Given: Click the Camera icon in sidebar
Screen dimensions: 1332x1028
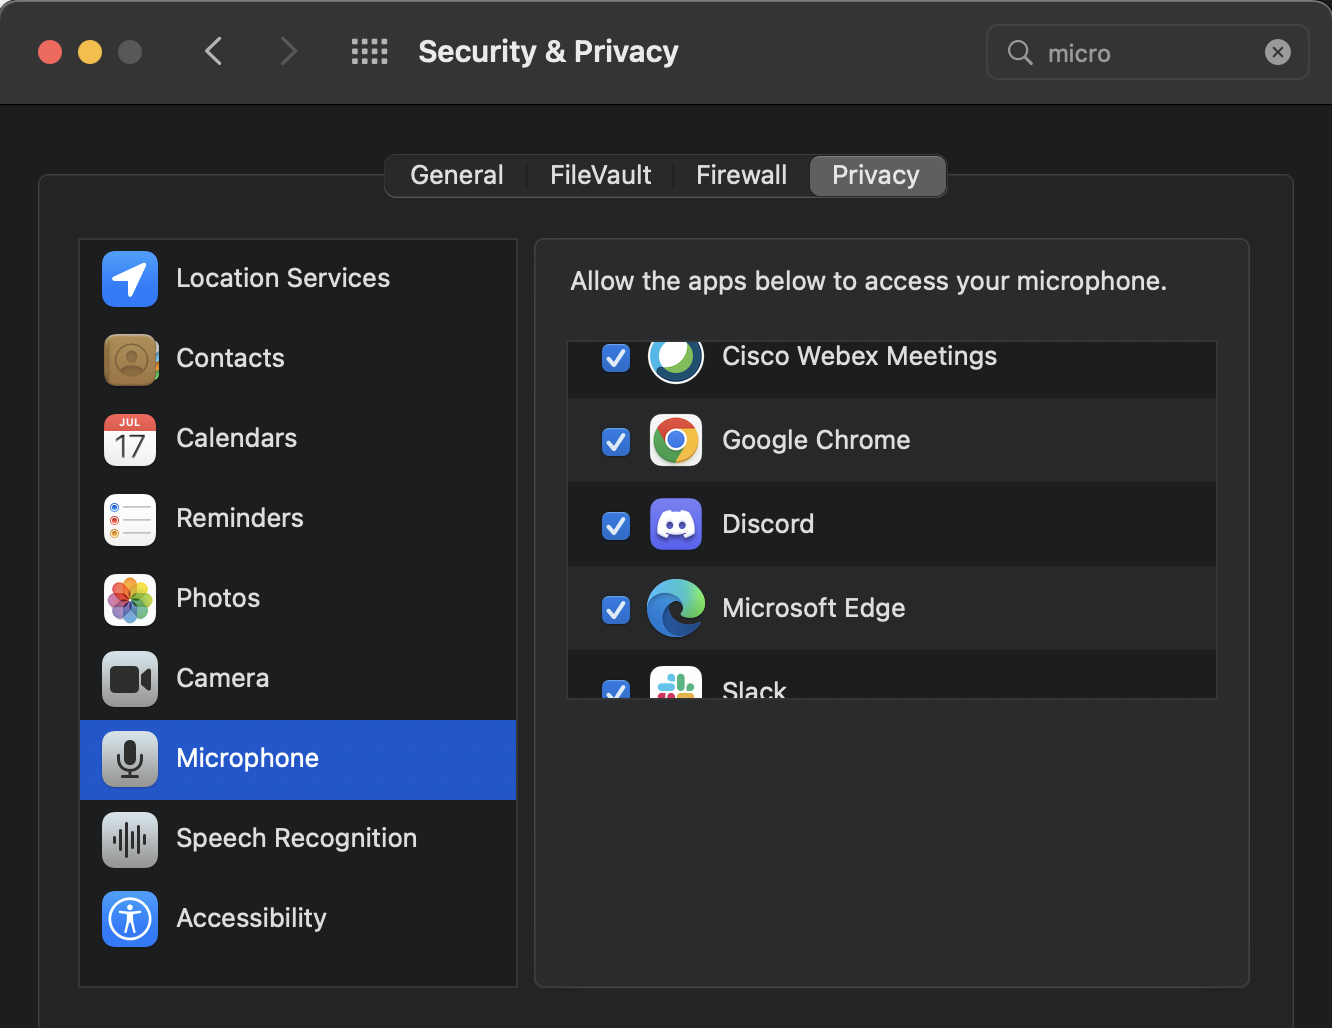Looking at the screenshot, I should pos(130,679).
